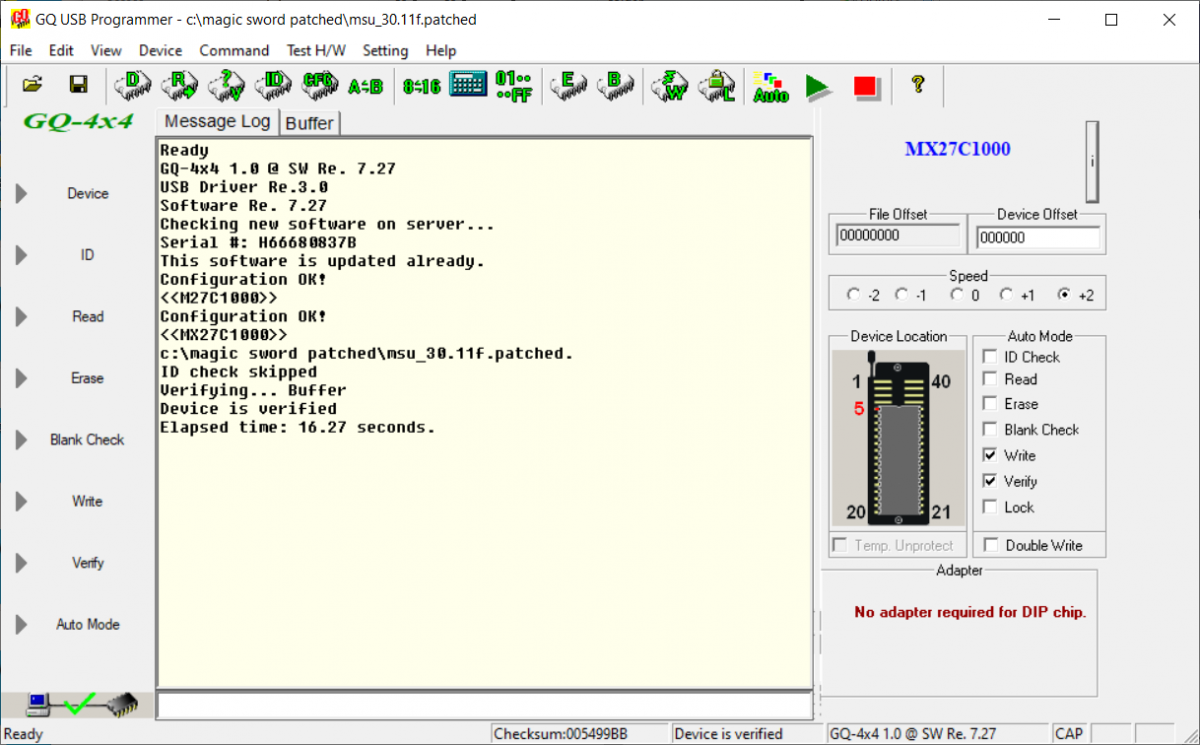
Task: Switch to the Buffer tab
Action: coord(310,123)
